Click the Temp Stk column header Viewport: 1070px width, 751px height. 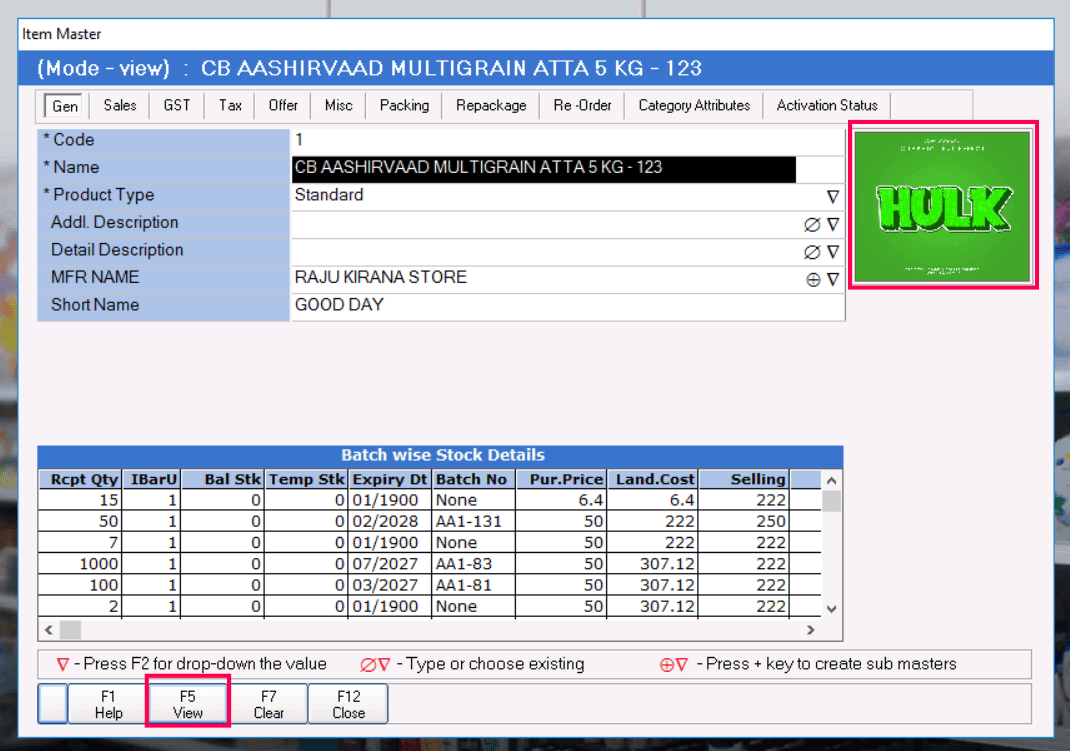click(x=306, y=480)
